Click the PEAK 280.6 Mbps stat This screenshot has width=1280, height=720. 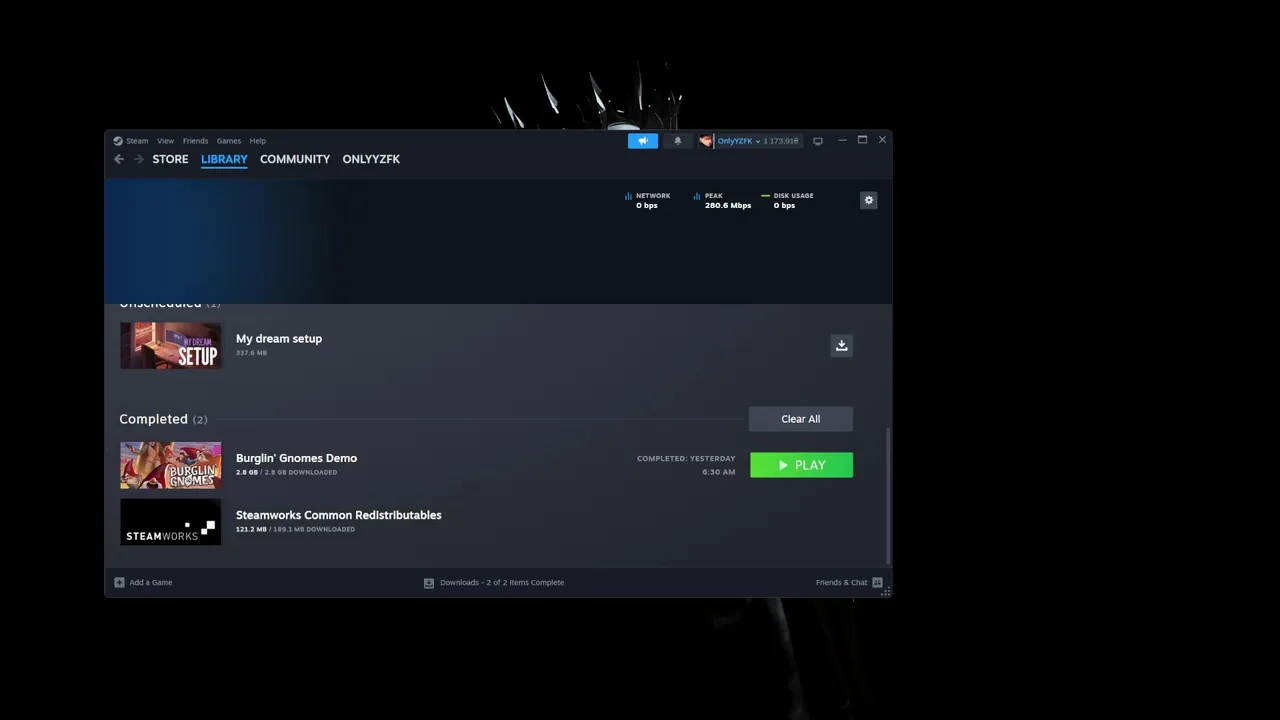[721, 200]
